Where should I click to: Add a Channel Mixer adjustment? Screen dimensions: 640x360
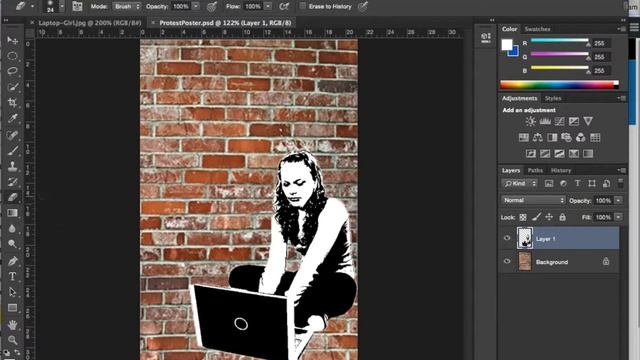click(580, 138)
